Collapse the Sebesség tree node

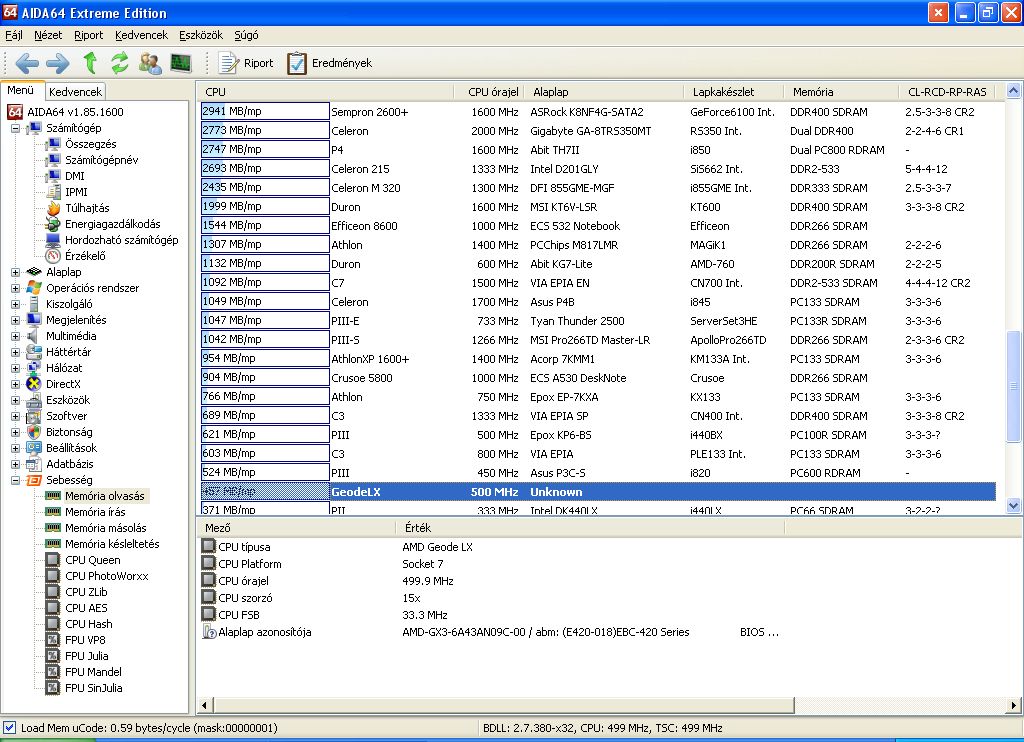click(16, 480)
